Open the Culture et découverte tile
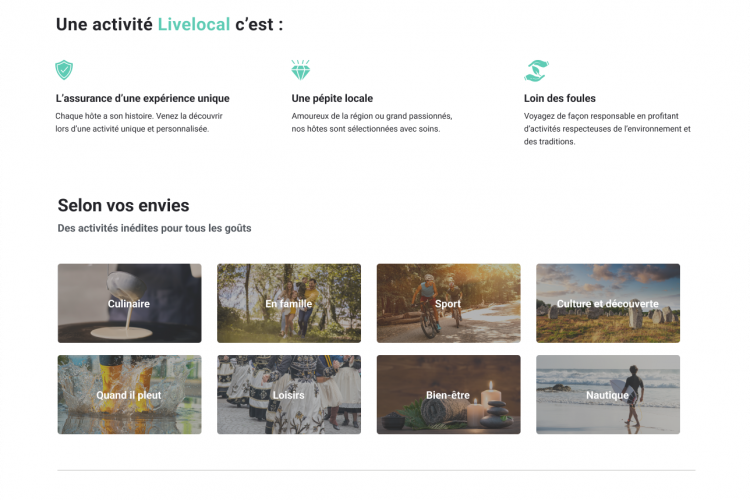 pyautogui.click(x=608, y=303)
